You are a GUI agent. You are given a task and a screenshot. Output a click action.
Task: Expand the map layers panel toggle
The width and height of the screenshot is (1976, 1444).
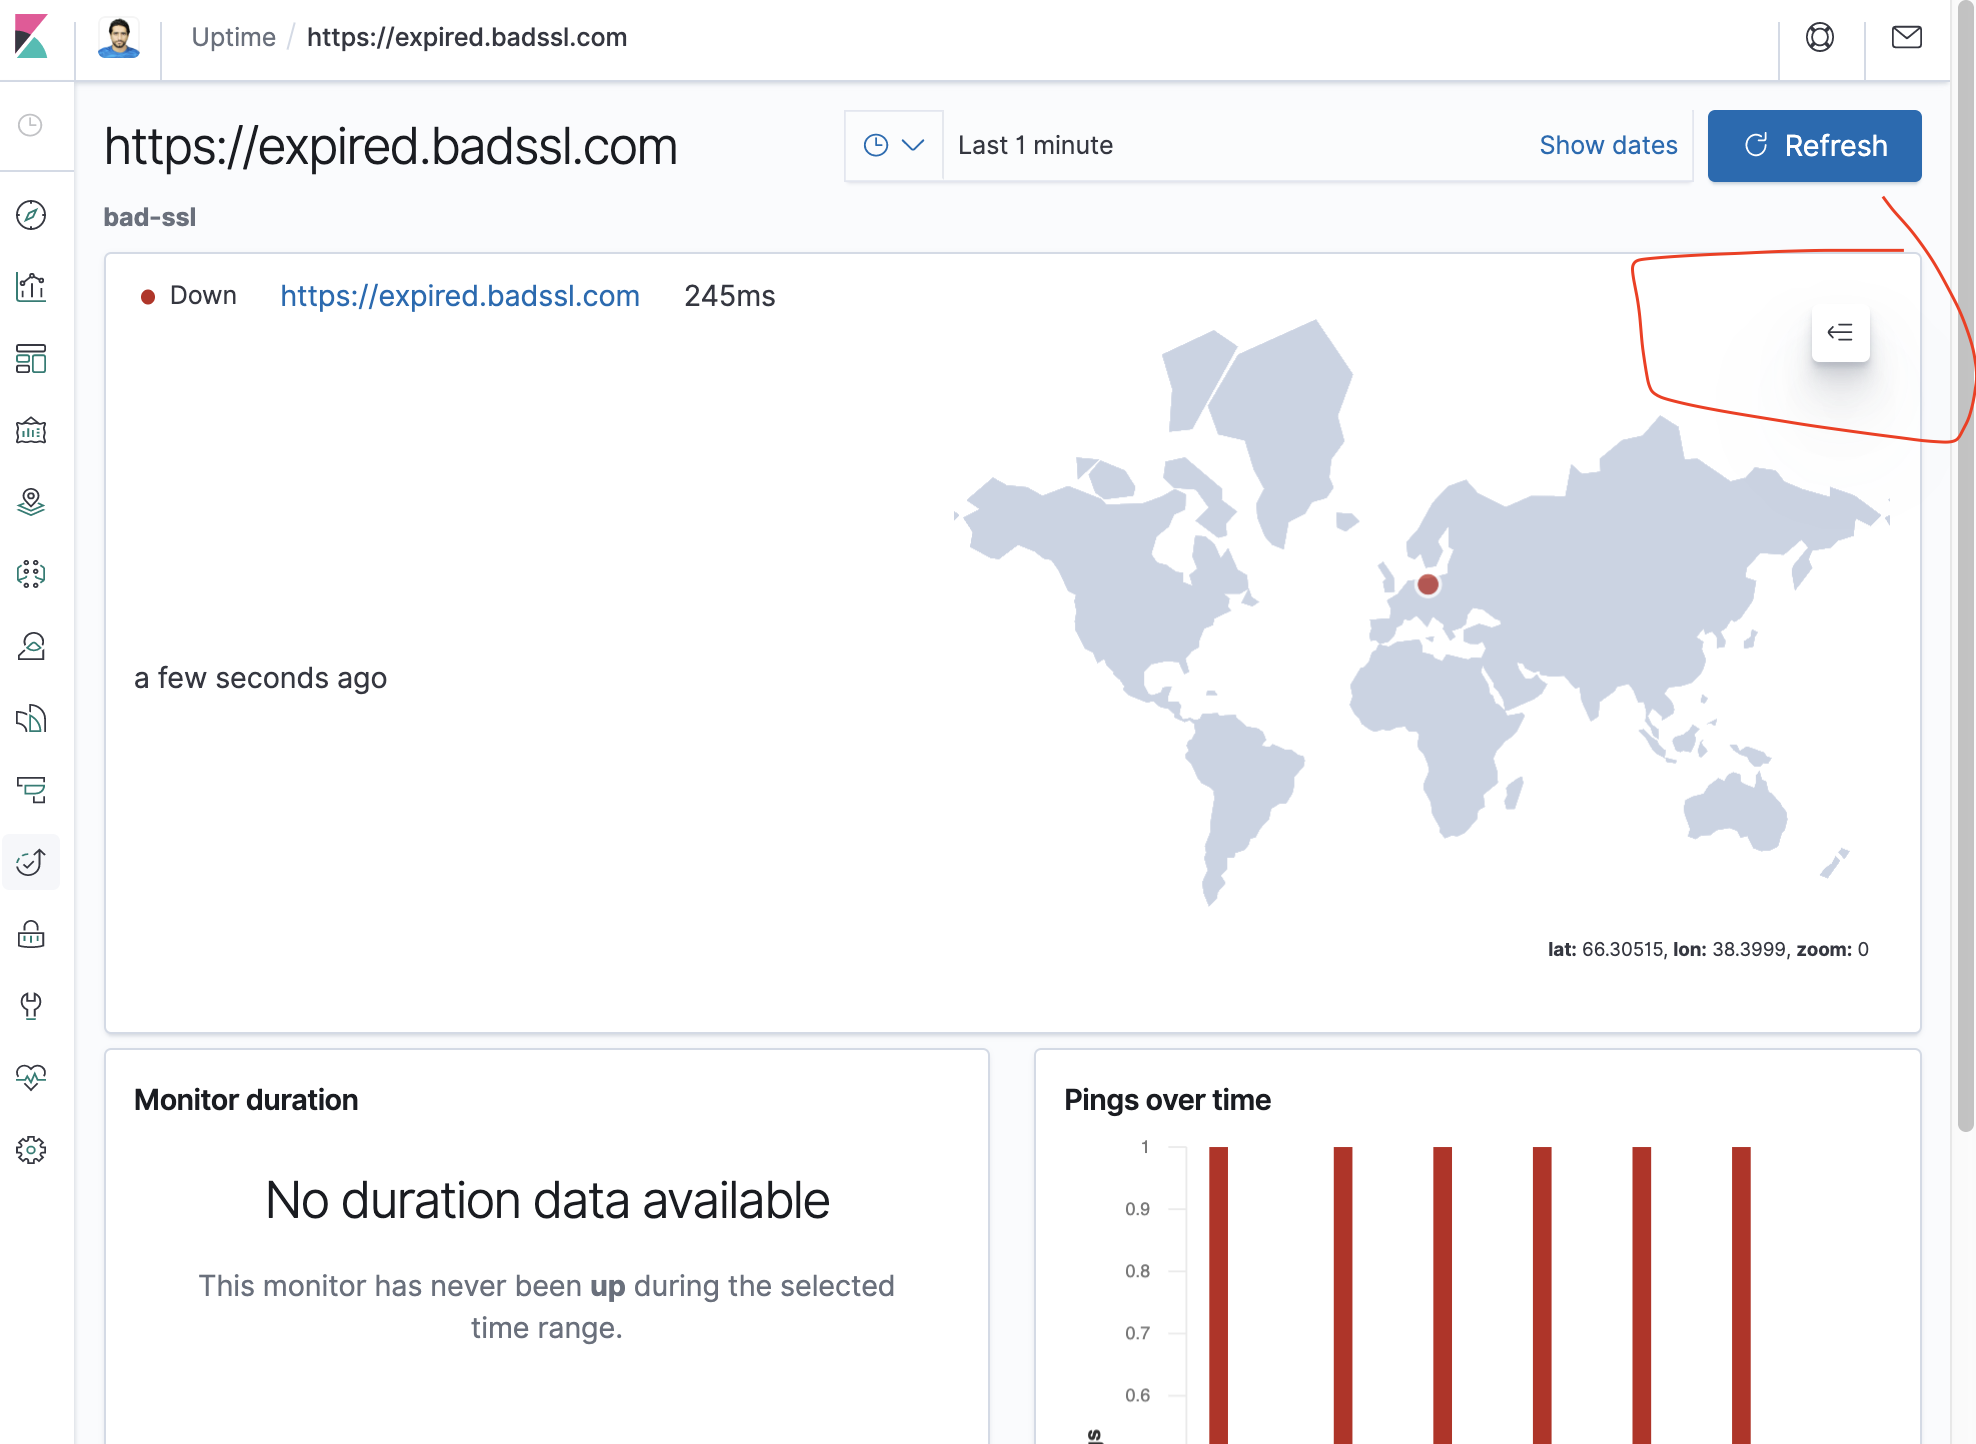[1840, 333]
